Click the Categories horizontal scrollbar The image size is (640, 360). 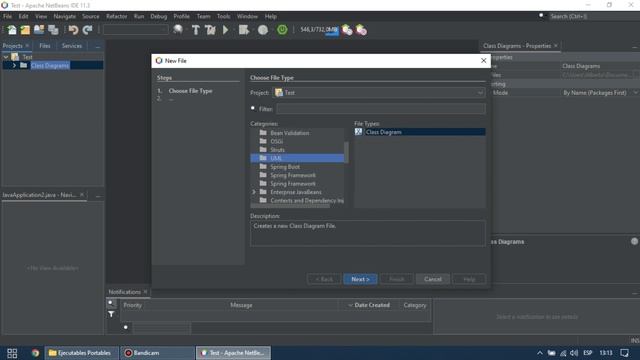290,206
